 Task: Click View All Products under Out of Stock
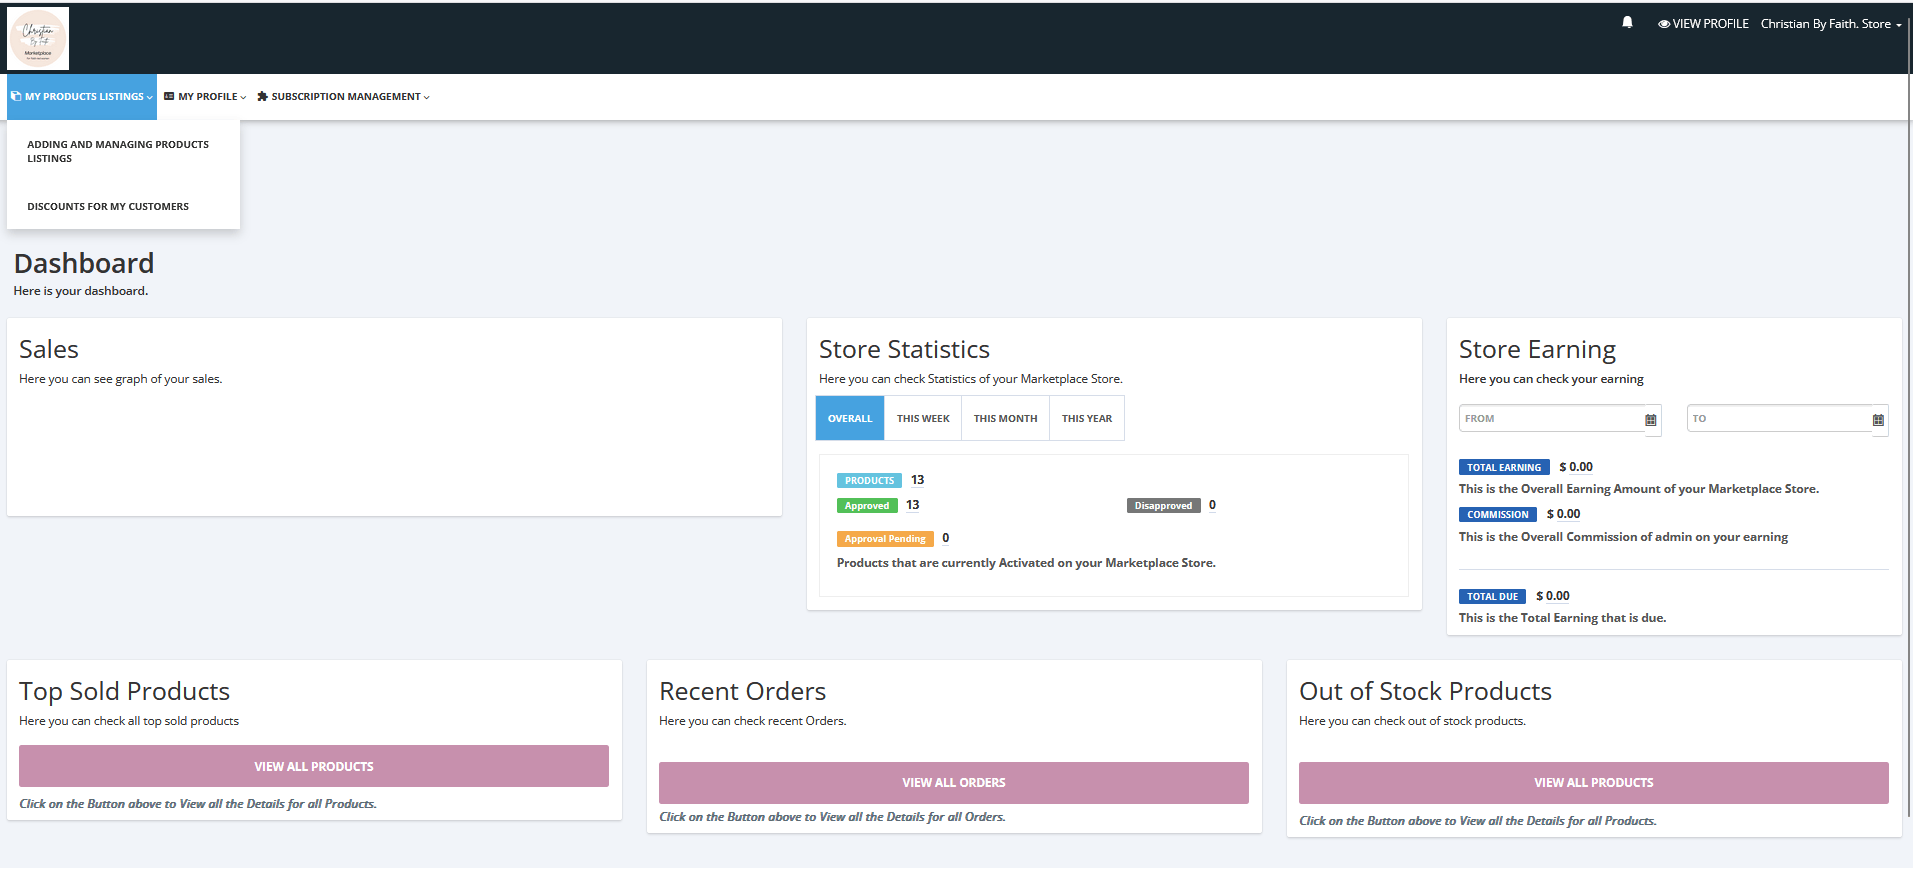pyautogui.click(x=1593, y=783)
